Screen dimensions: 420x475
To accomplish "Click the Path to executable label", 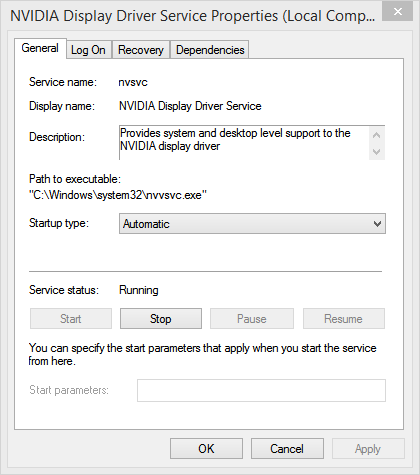I will (75, 179).
